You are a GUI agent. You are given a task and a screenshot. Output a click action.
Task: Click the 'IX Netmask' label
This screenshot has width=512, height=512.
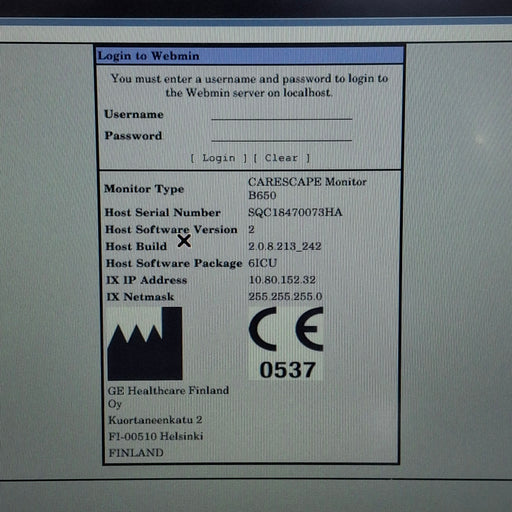140,297
